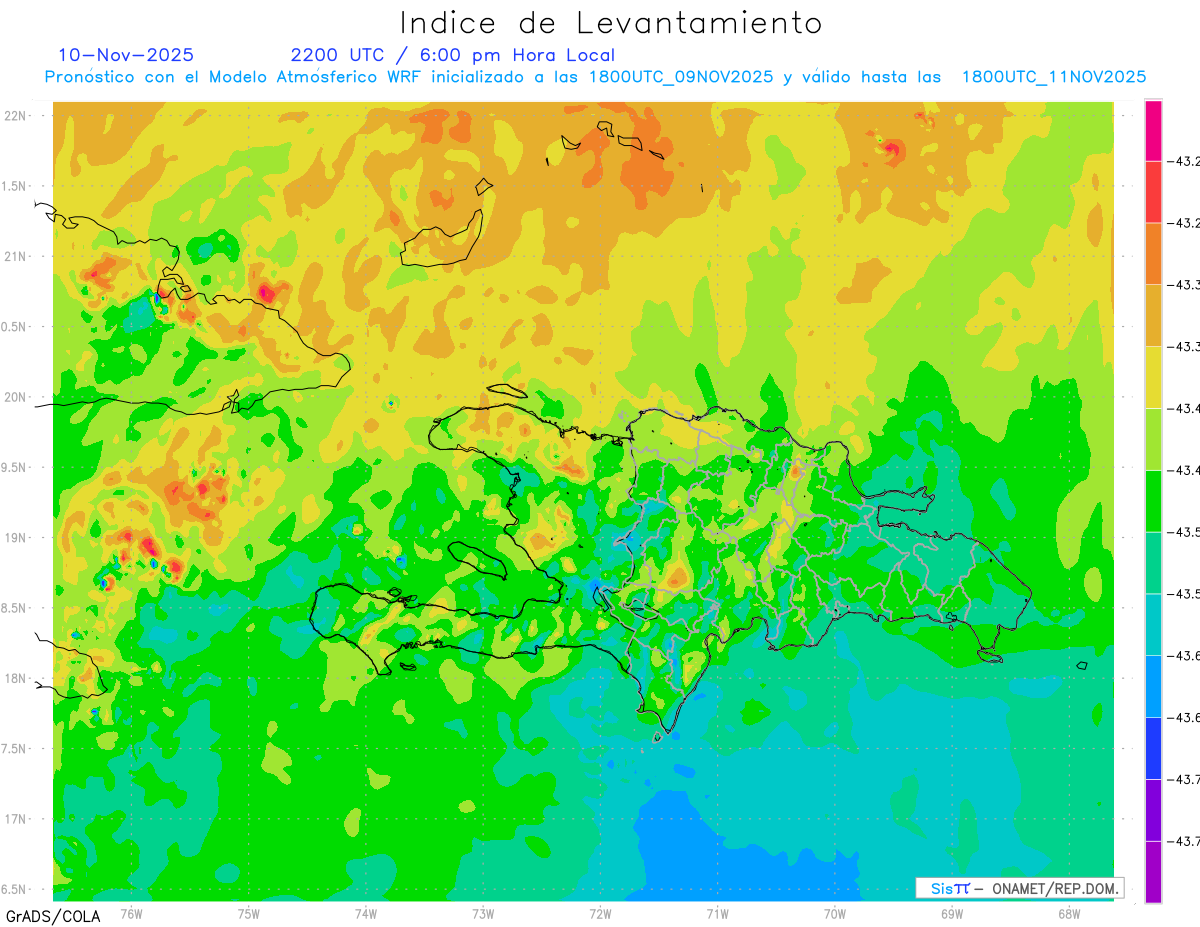
Task: Select the 20N latitude tick label
Action: pyautogui.click(x=15, y=397)
